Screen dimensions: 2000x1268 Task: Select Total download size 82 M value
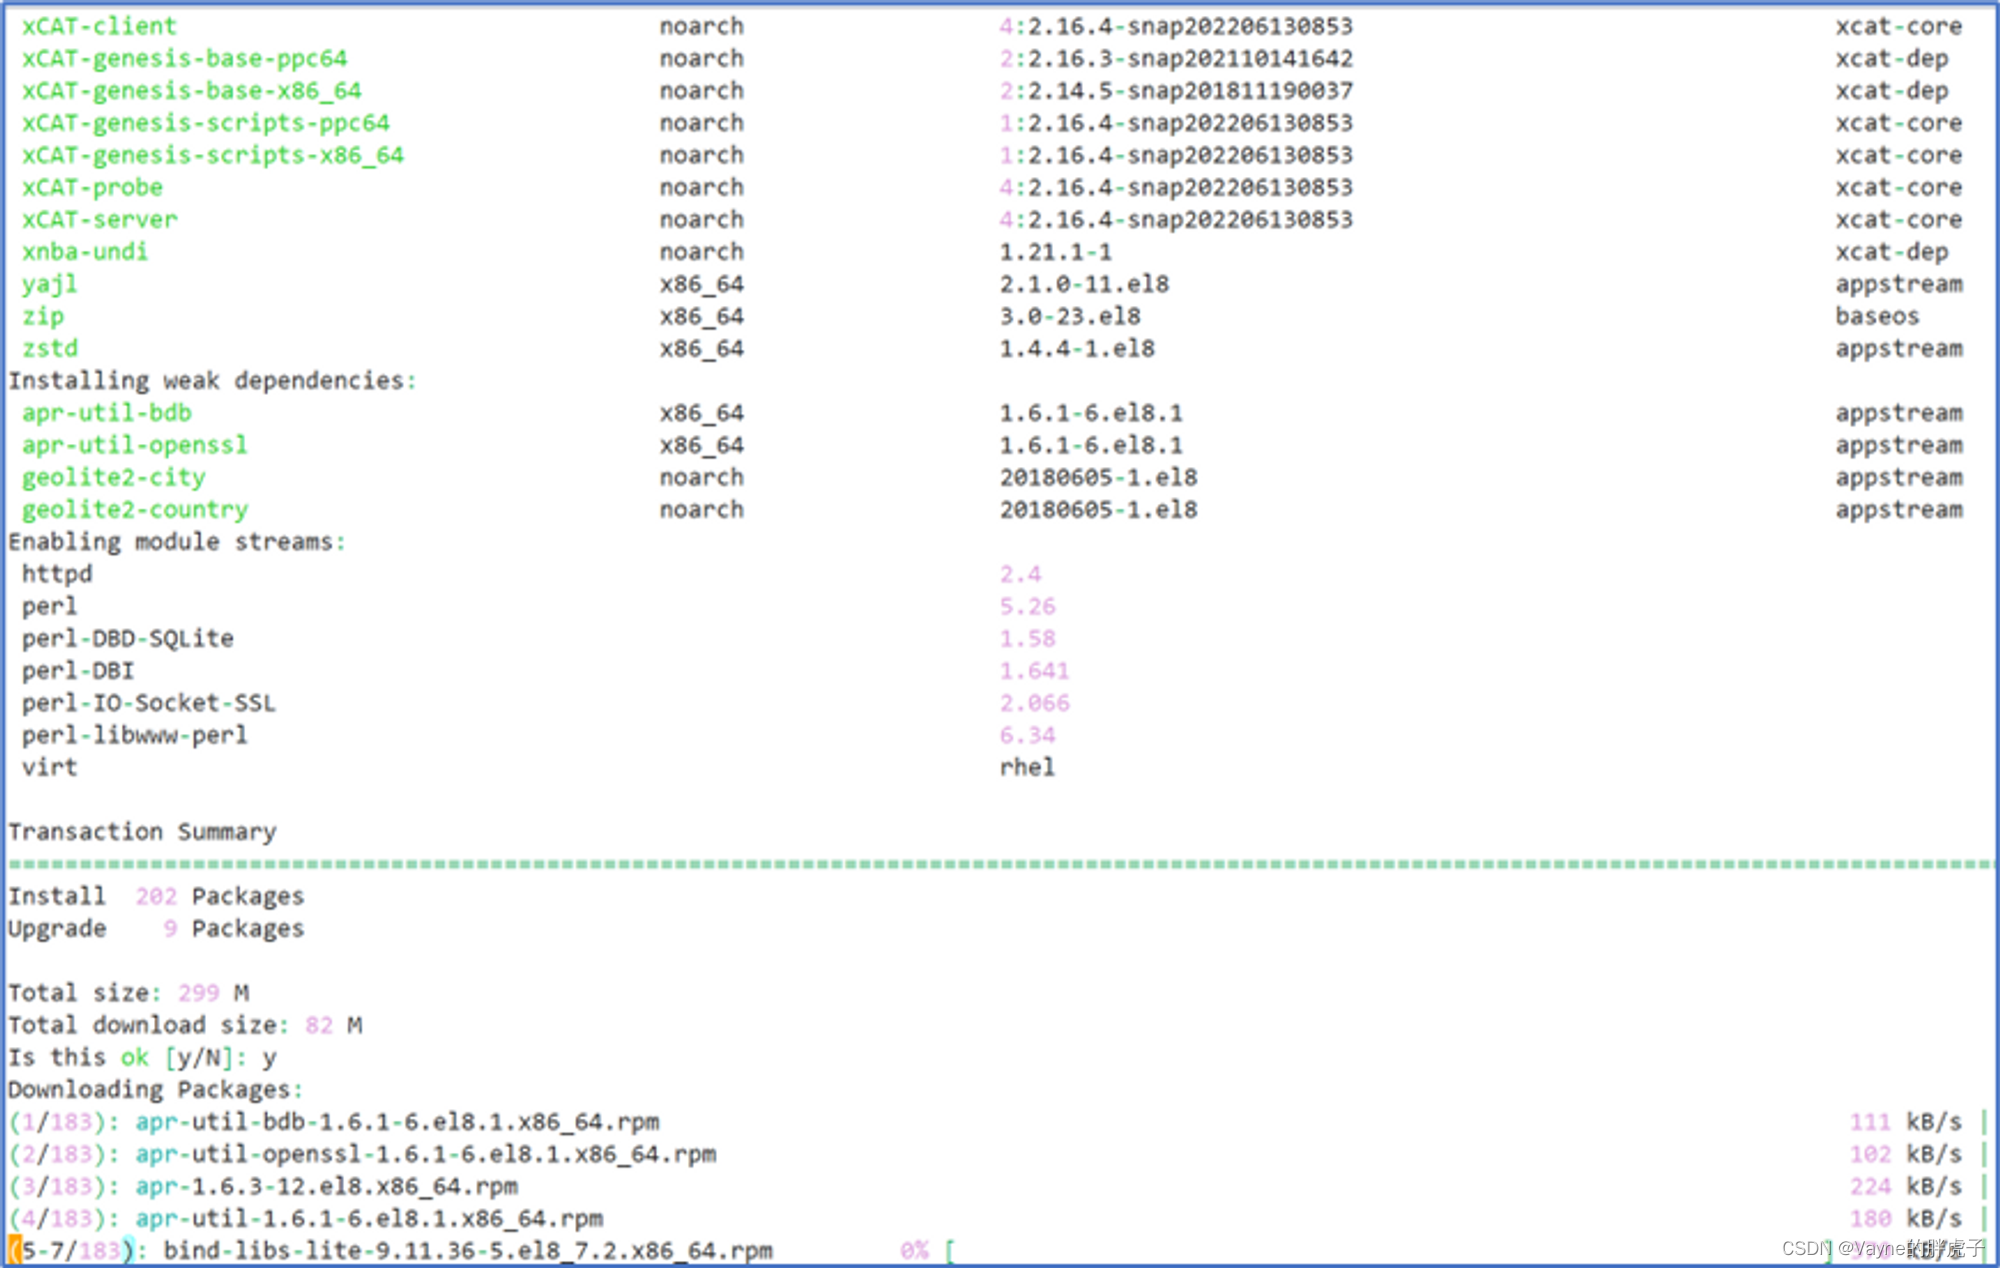334,1025
